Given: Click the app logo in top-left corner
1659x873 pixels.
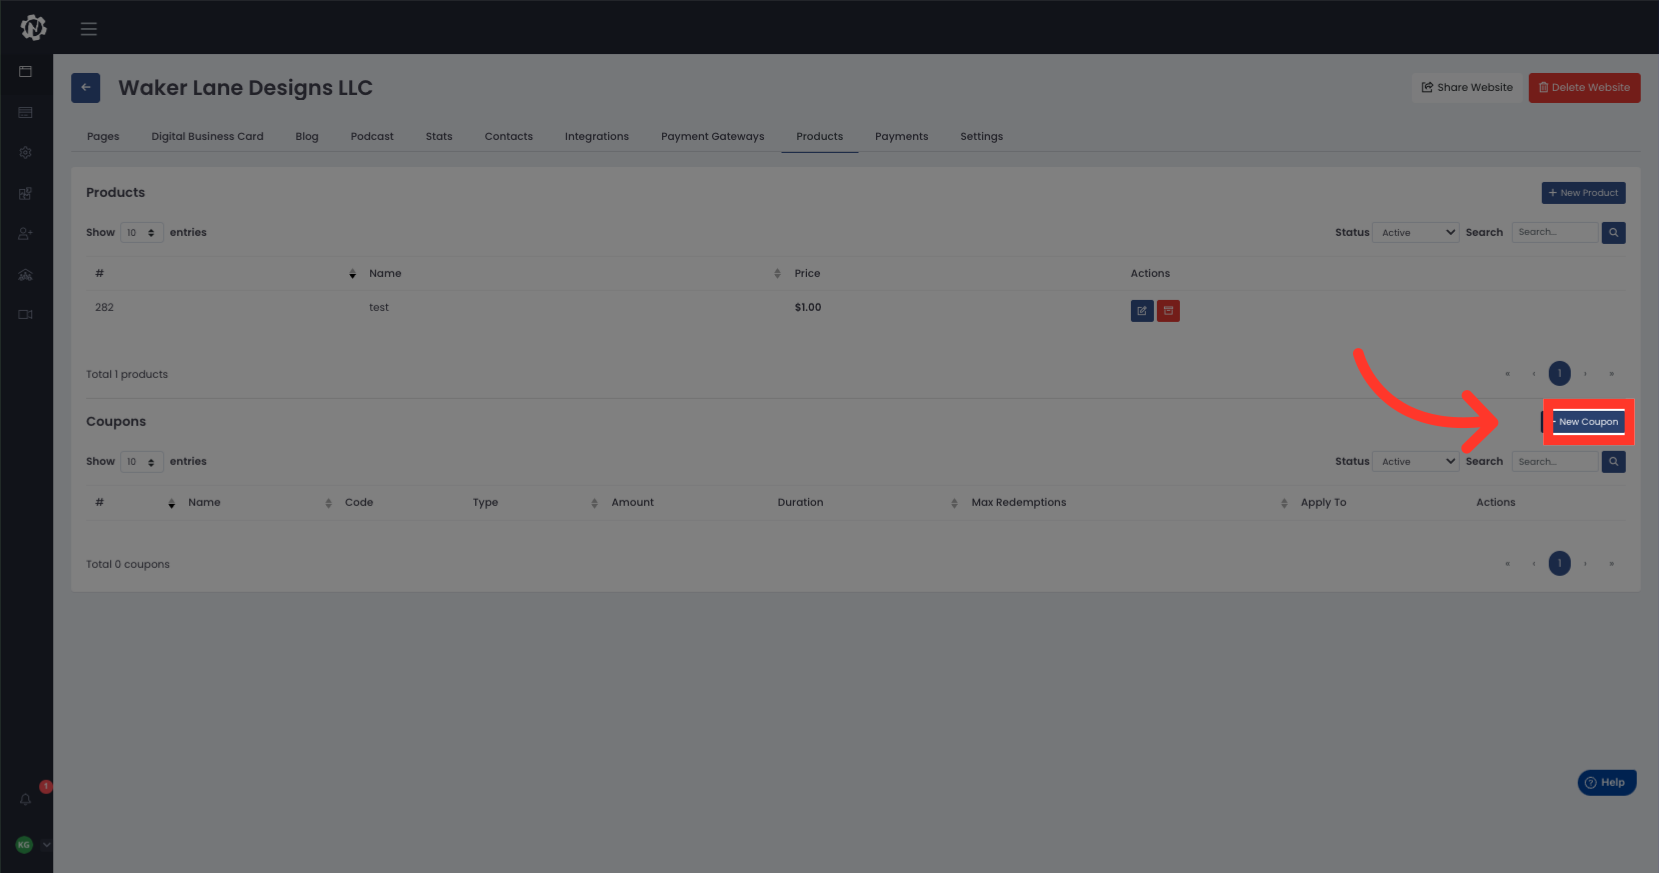Looking at the screenshot, I should pos(33,28).
